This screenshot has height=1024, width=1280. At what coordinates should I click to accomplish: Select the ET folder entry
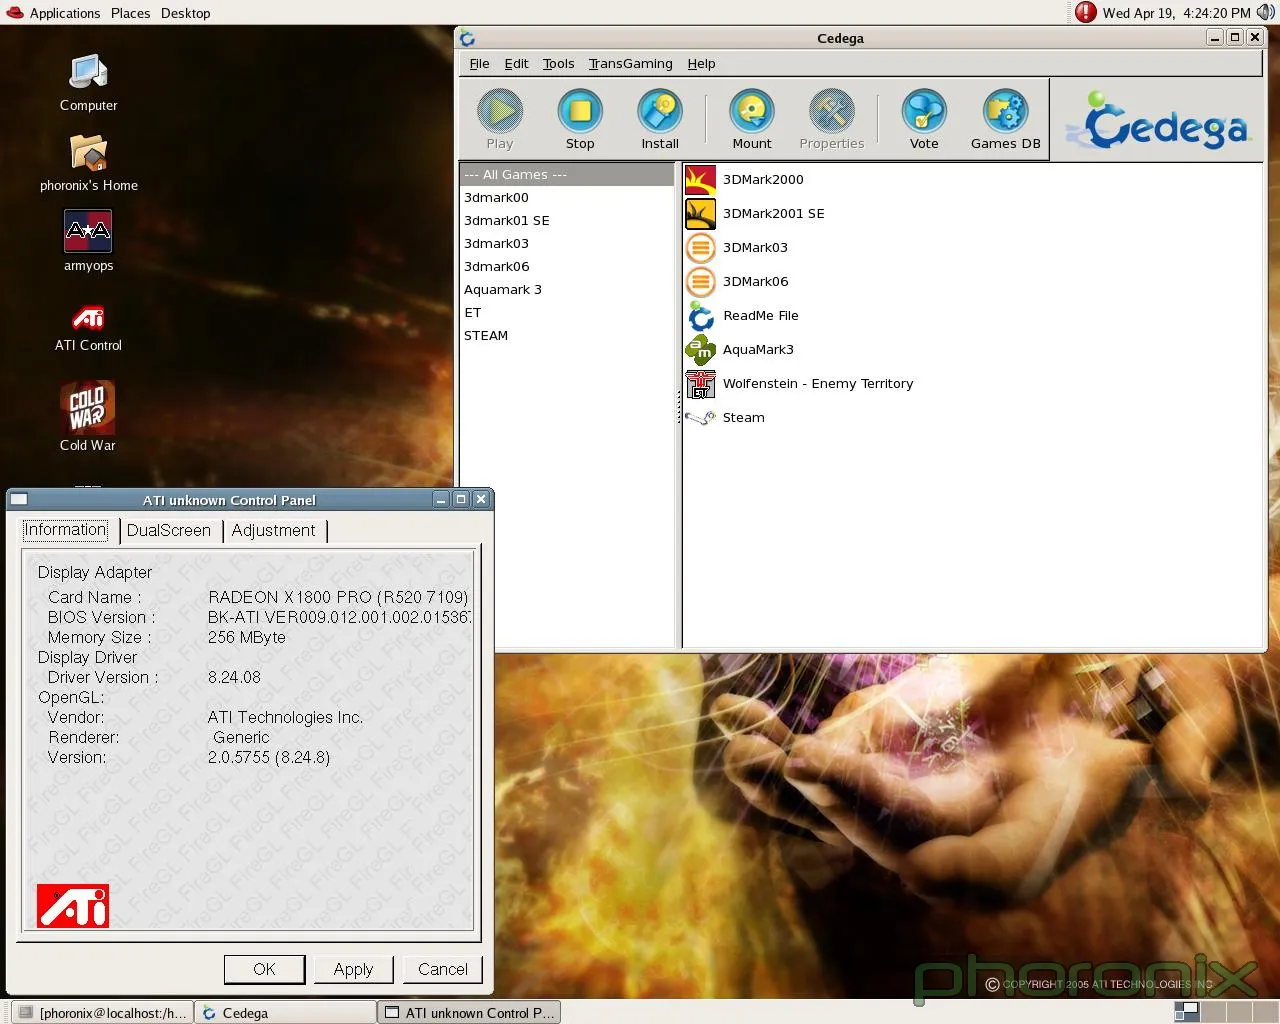pos(567,312)
